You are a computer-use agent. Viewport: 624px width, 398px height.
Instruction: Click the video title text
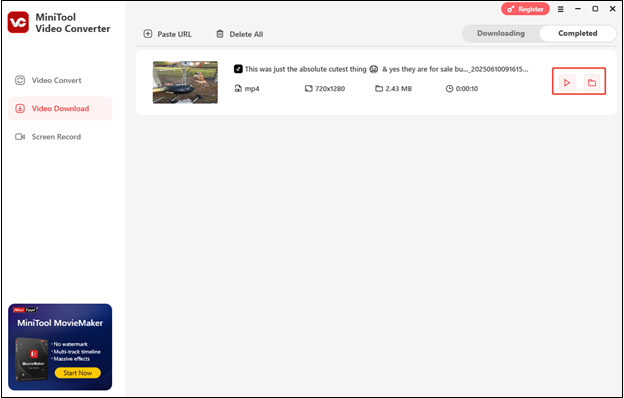[x=386, y=69]
